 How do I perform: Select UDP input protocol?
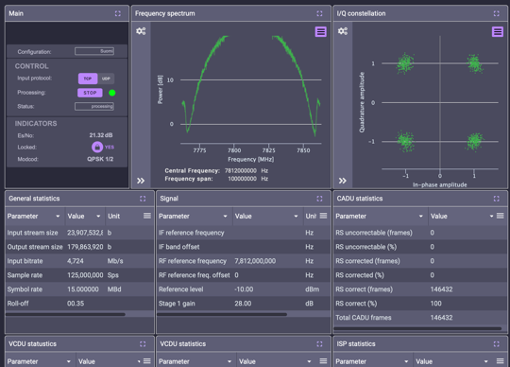[x=106, y=79]
